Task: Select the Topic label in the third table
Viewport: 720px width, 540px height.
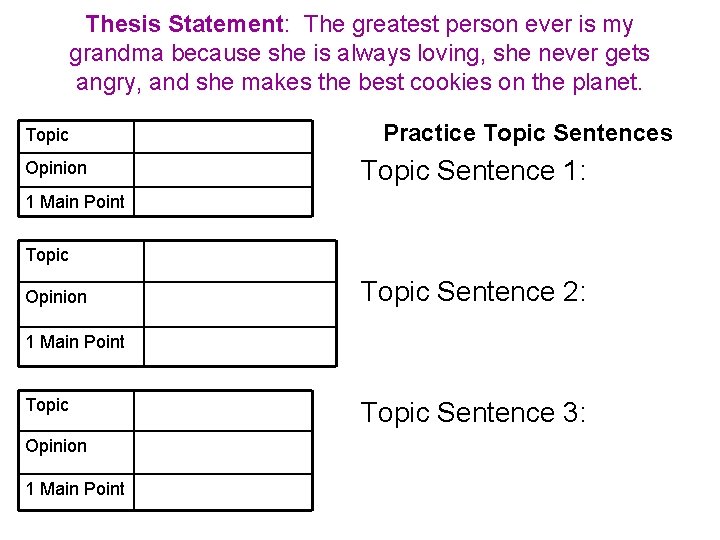Action: click(48, 405)
